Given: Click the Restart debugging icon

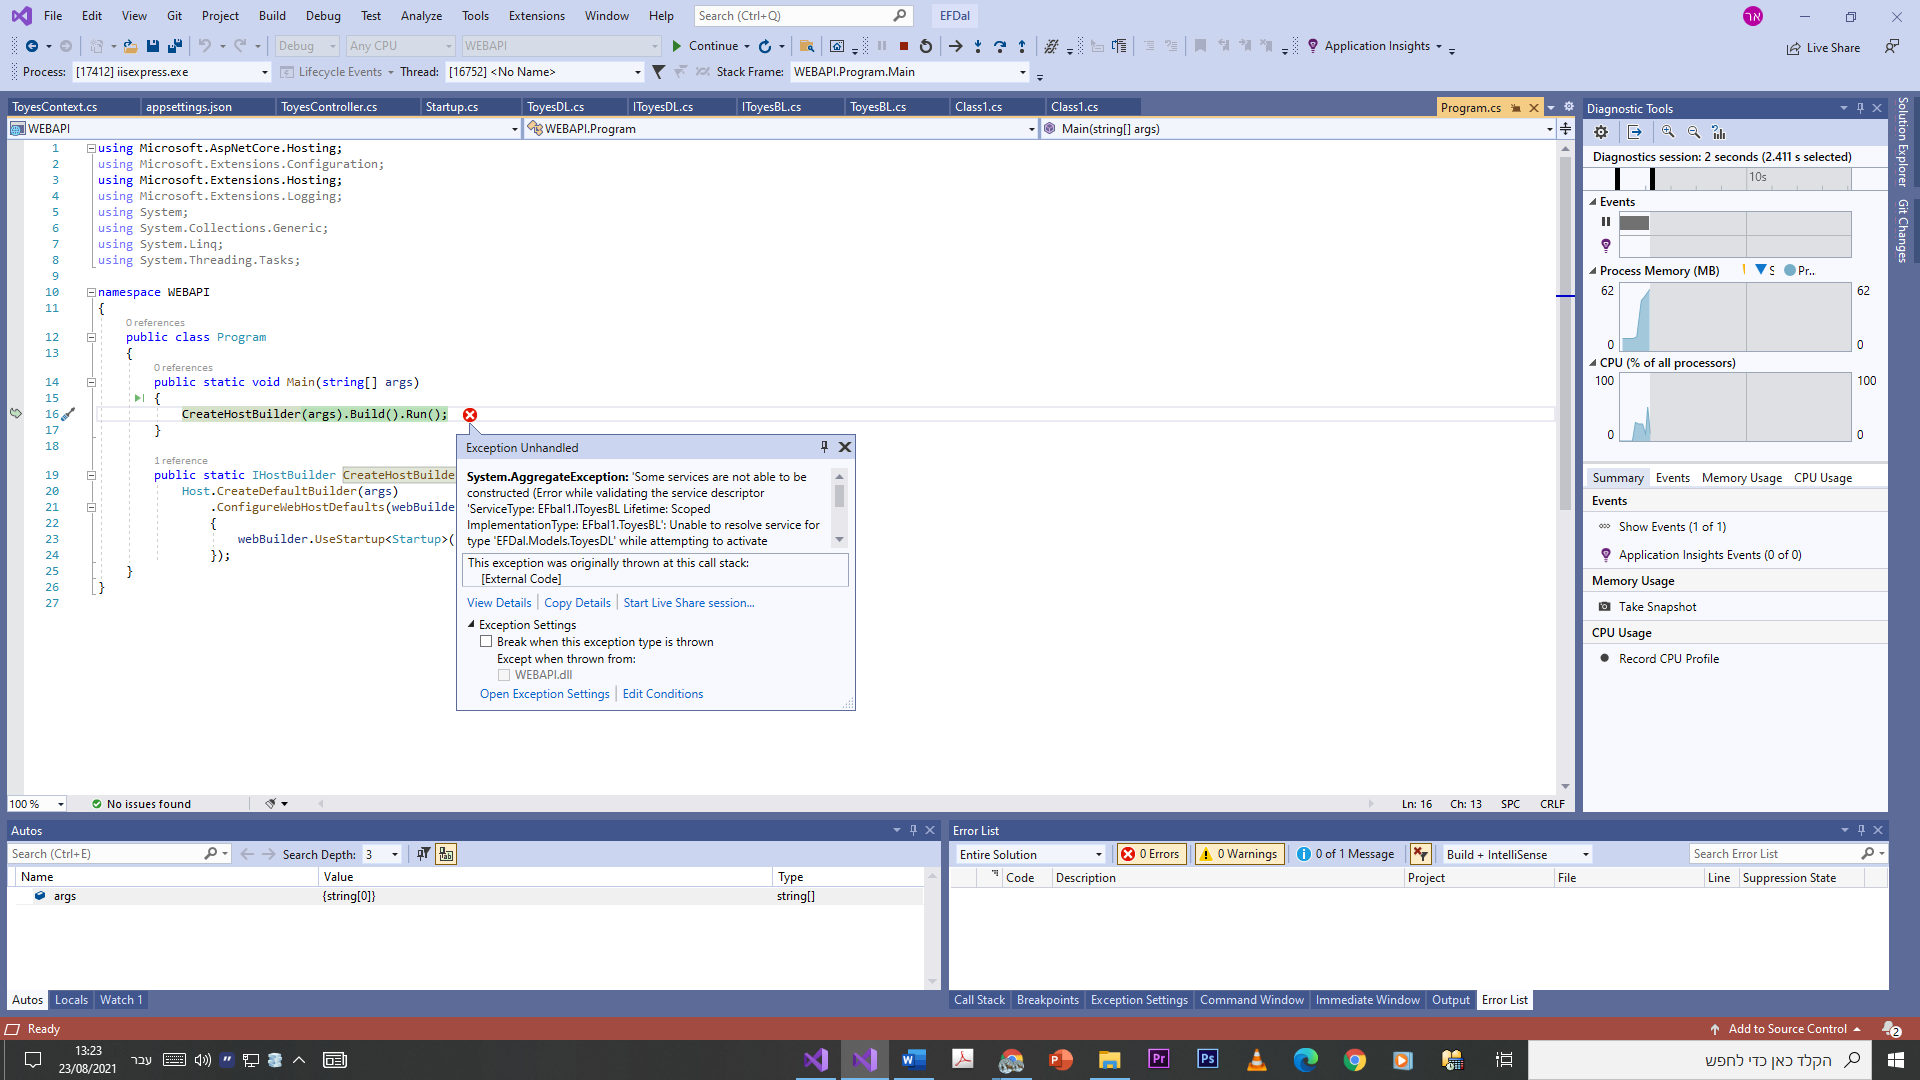Looking at the screenshot, I should click(x=926, y=46).
